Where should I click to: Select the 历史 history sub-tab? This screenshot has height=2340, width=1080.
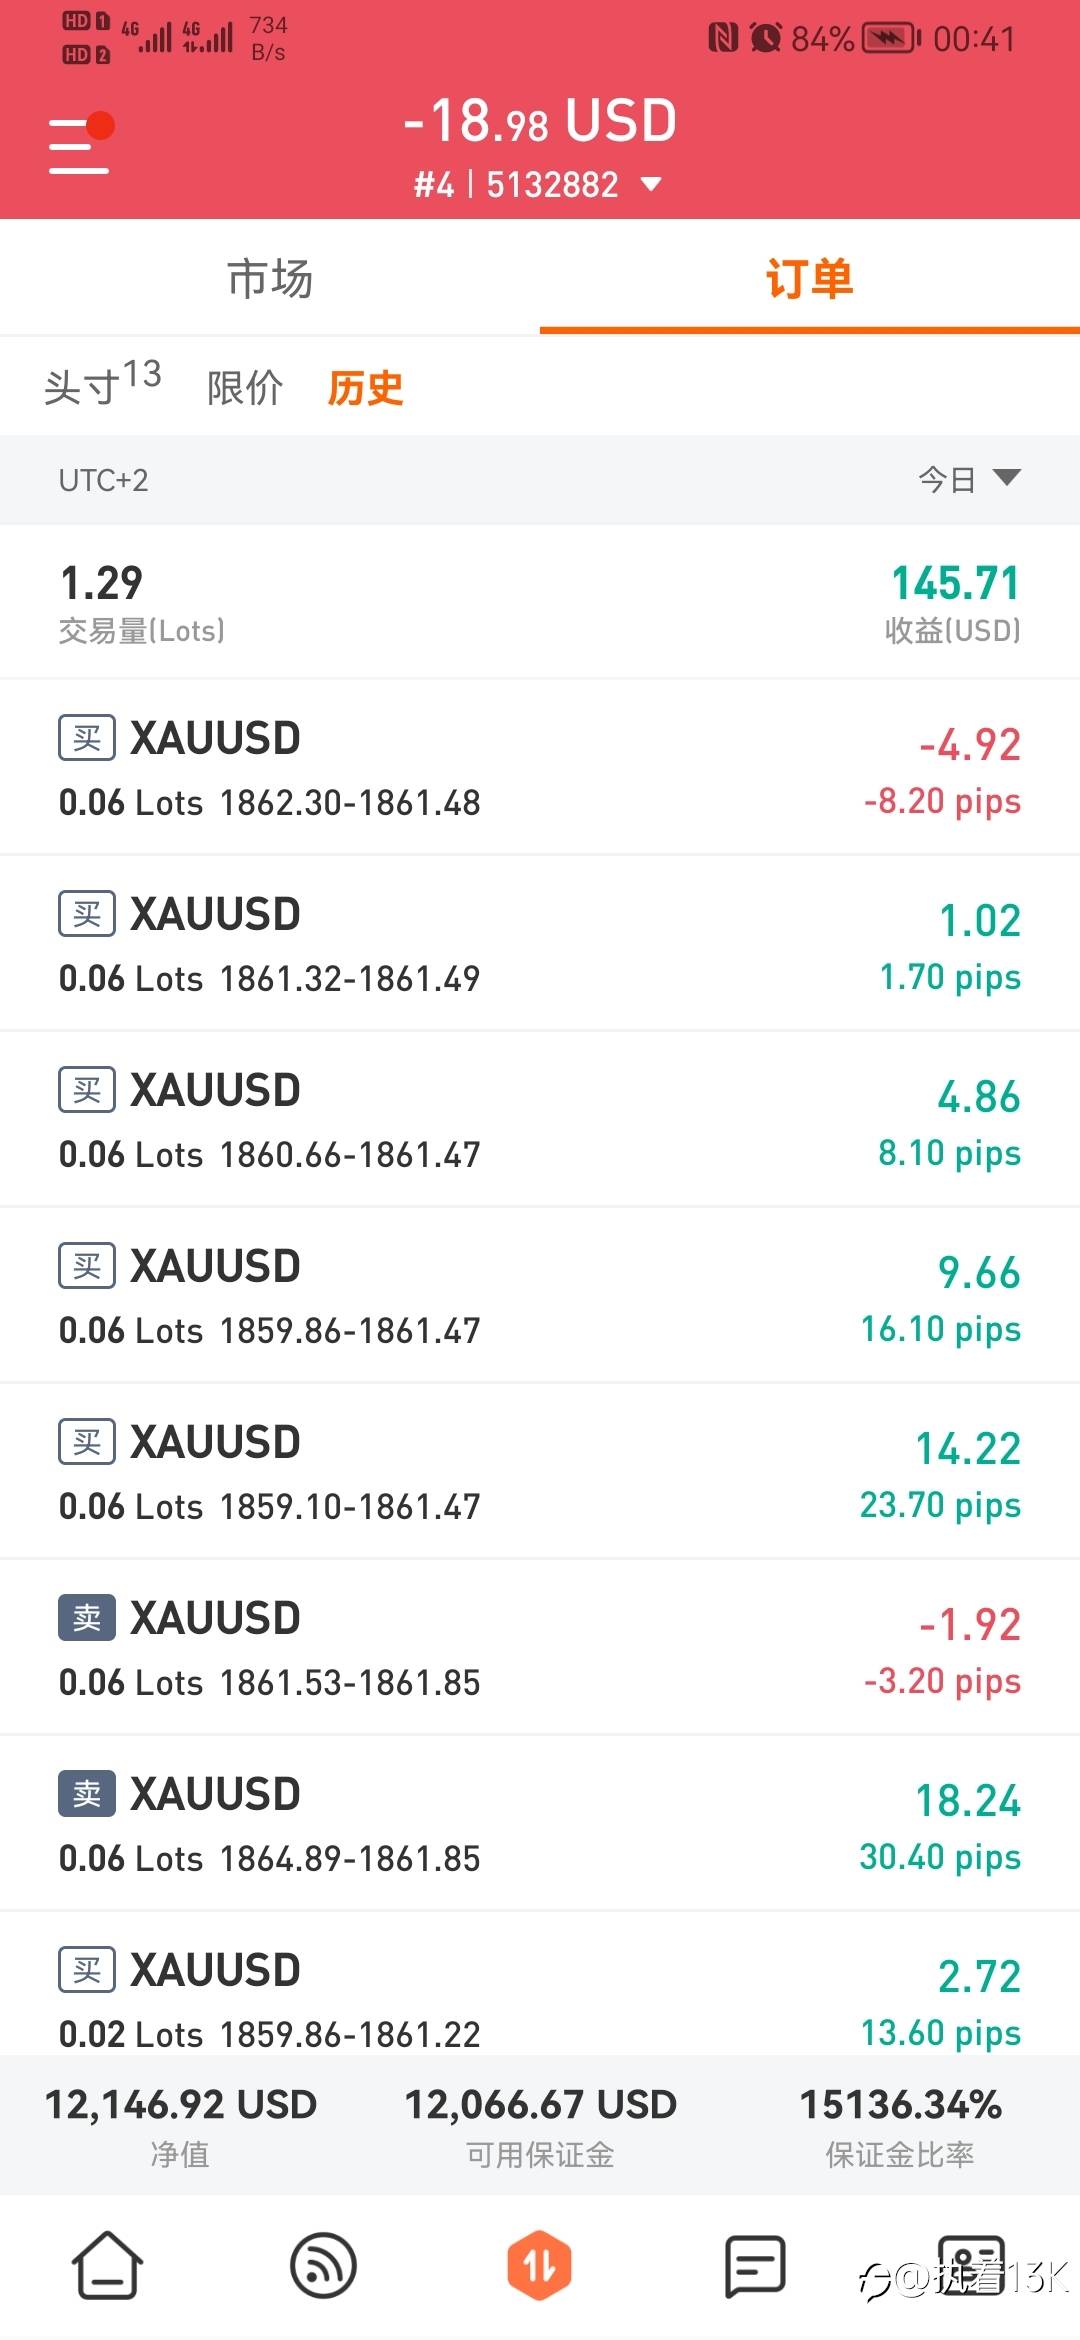coord(366,388)
